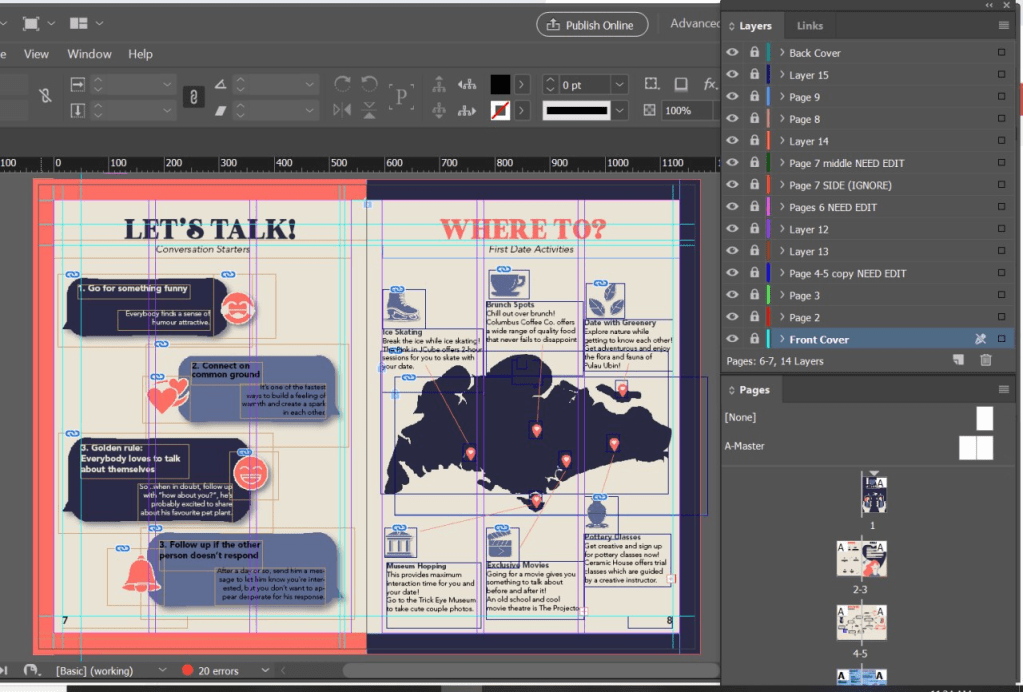This screenshot has width=1023, height=692.
Task: Create a new layer in Layers panel
Action: coord(958,360)
